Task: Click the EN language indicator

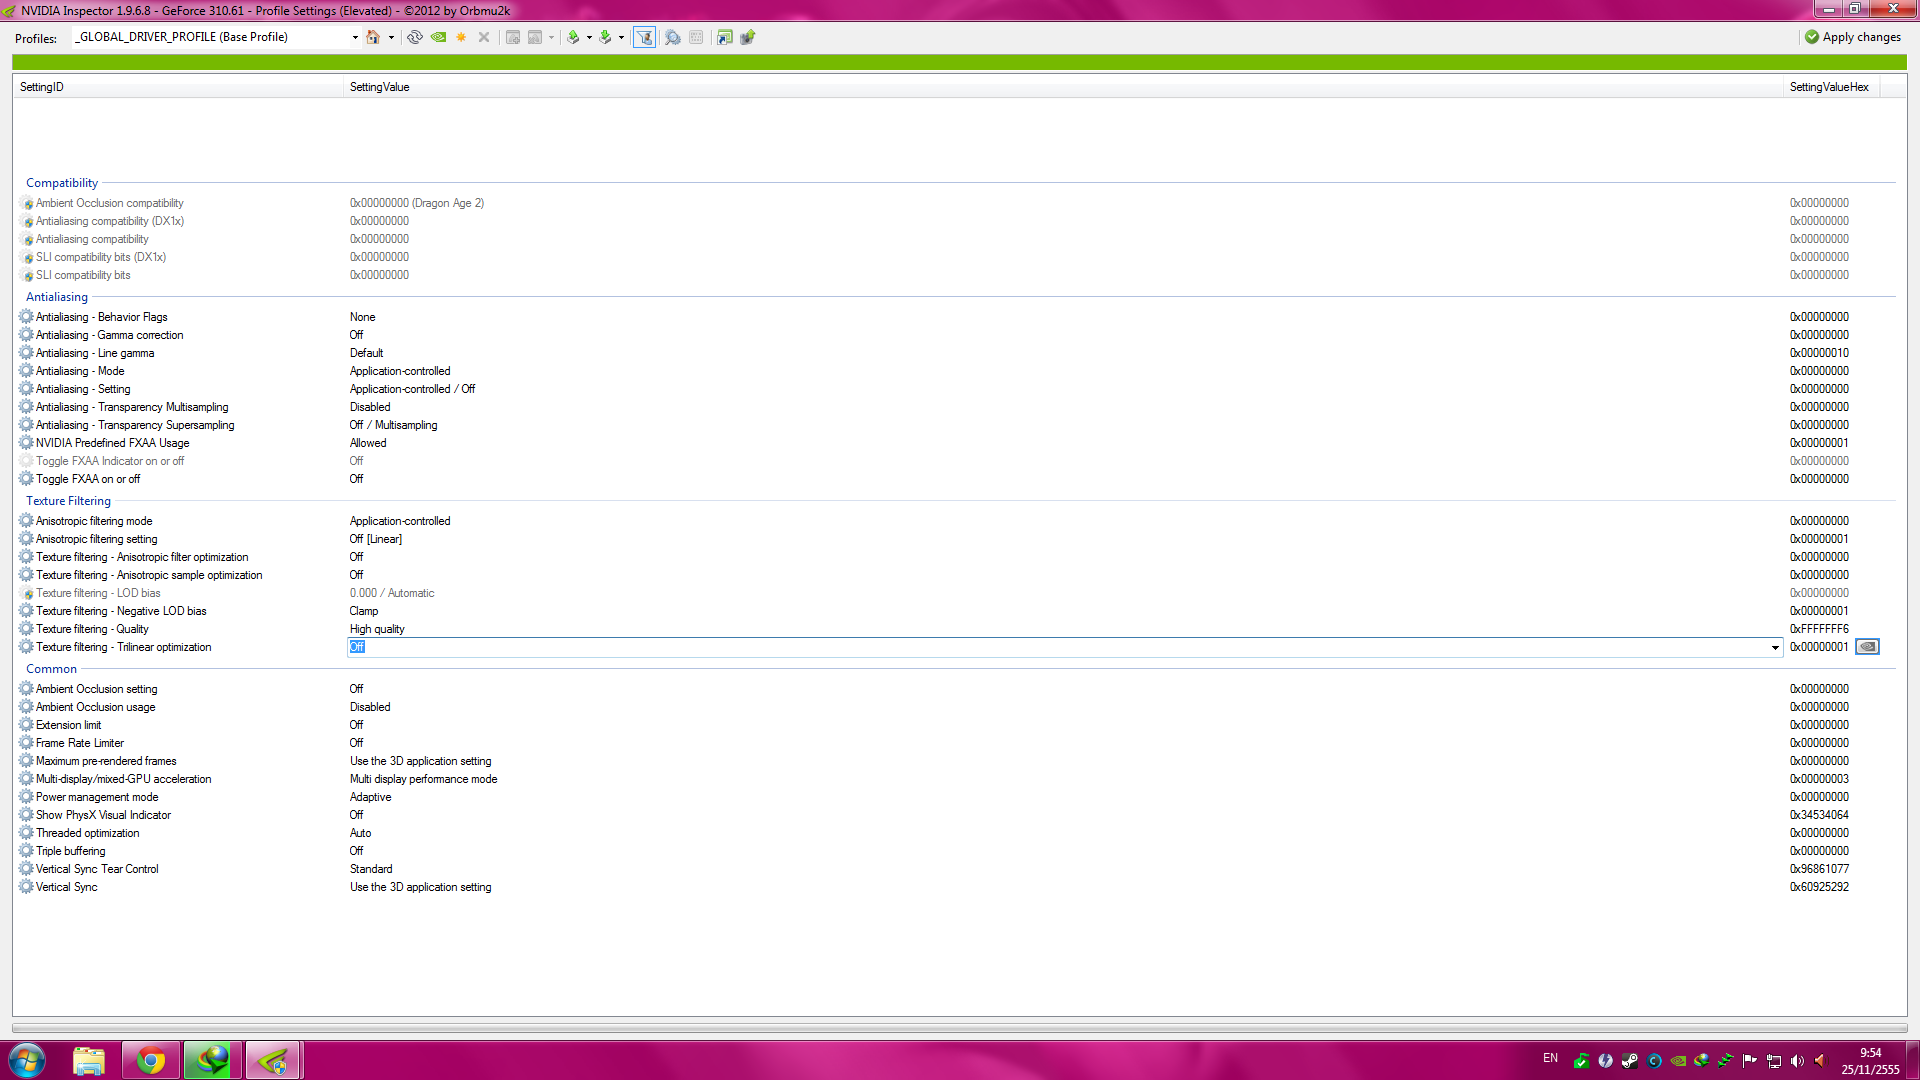Action: point(1550,1058)
